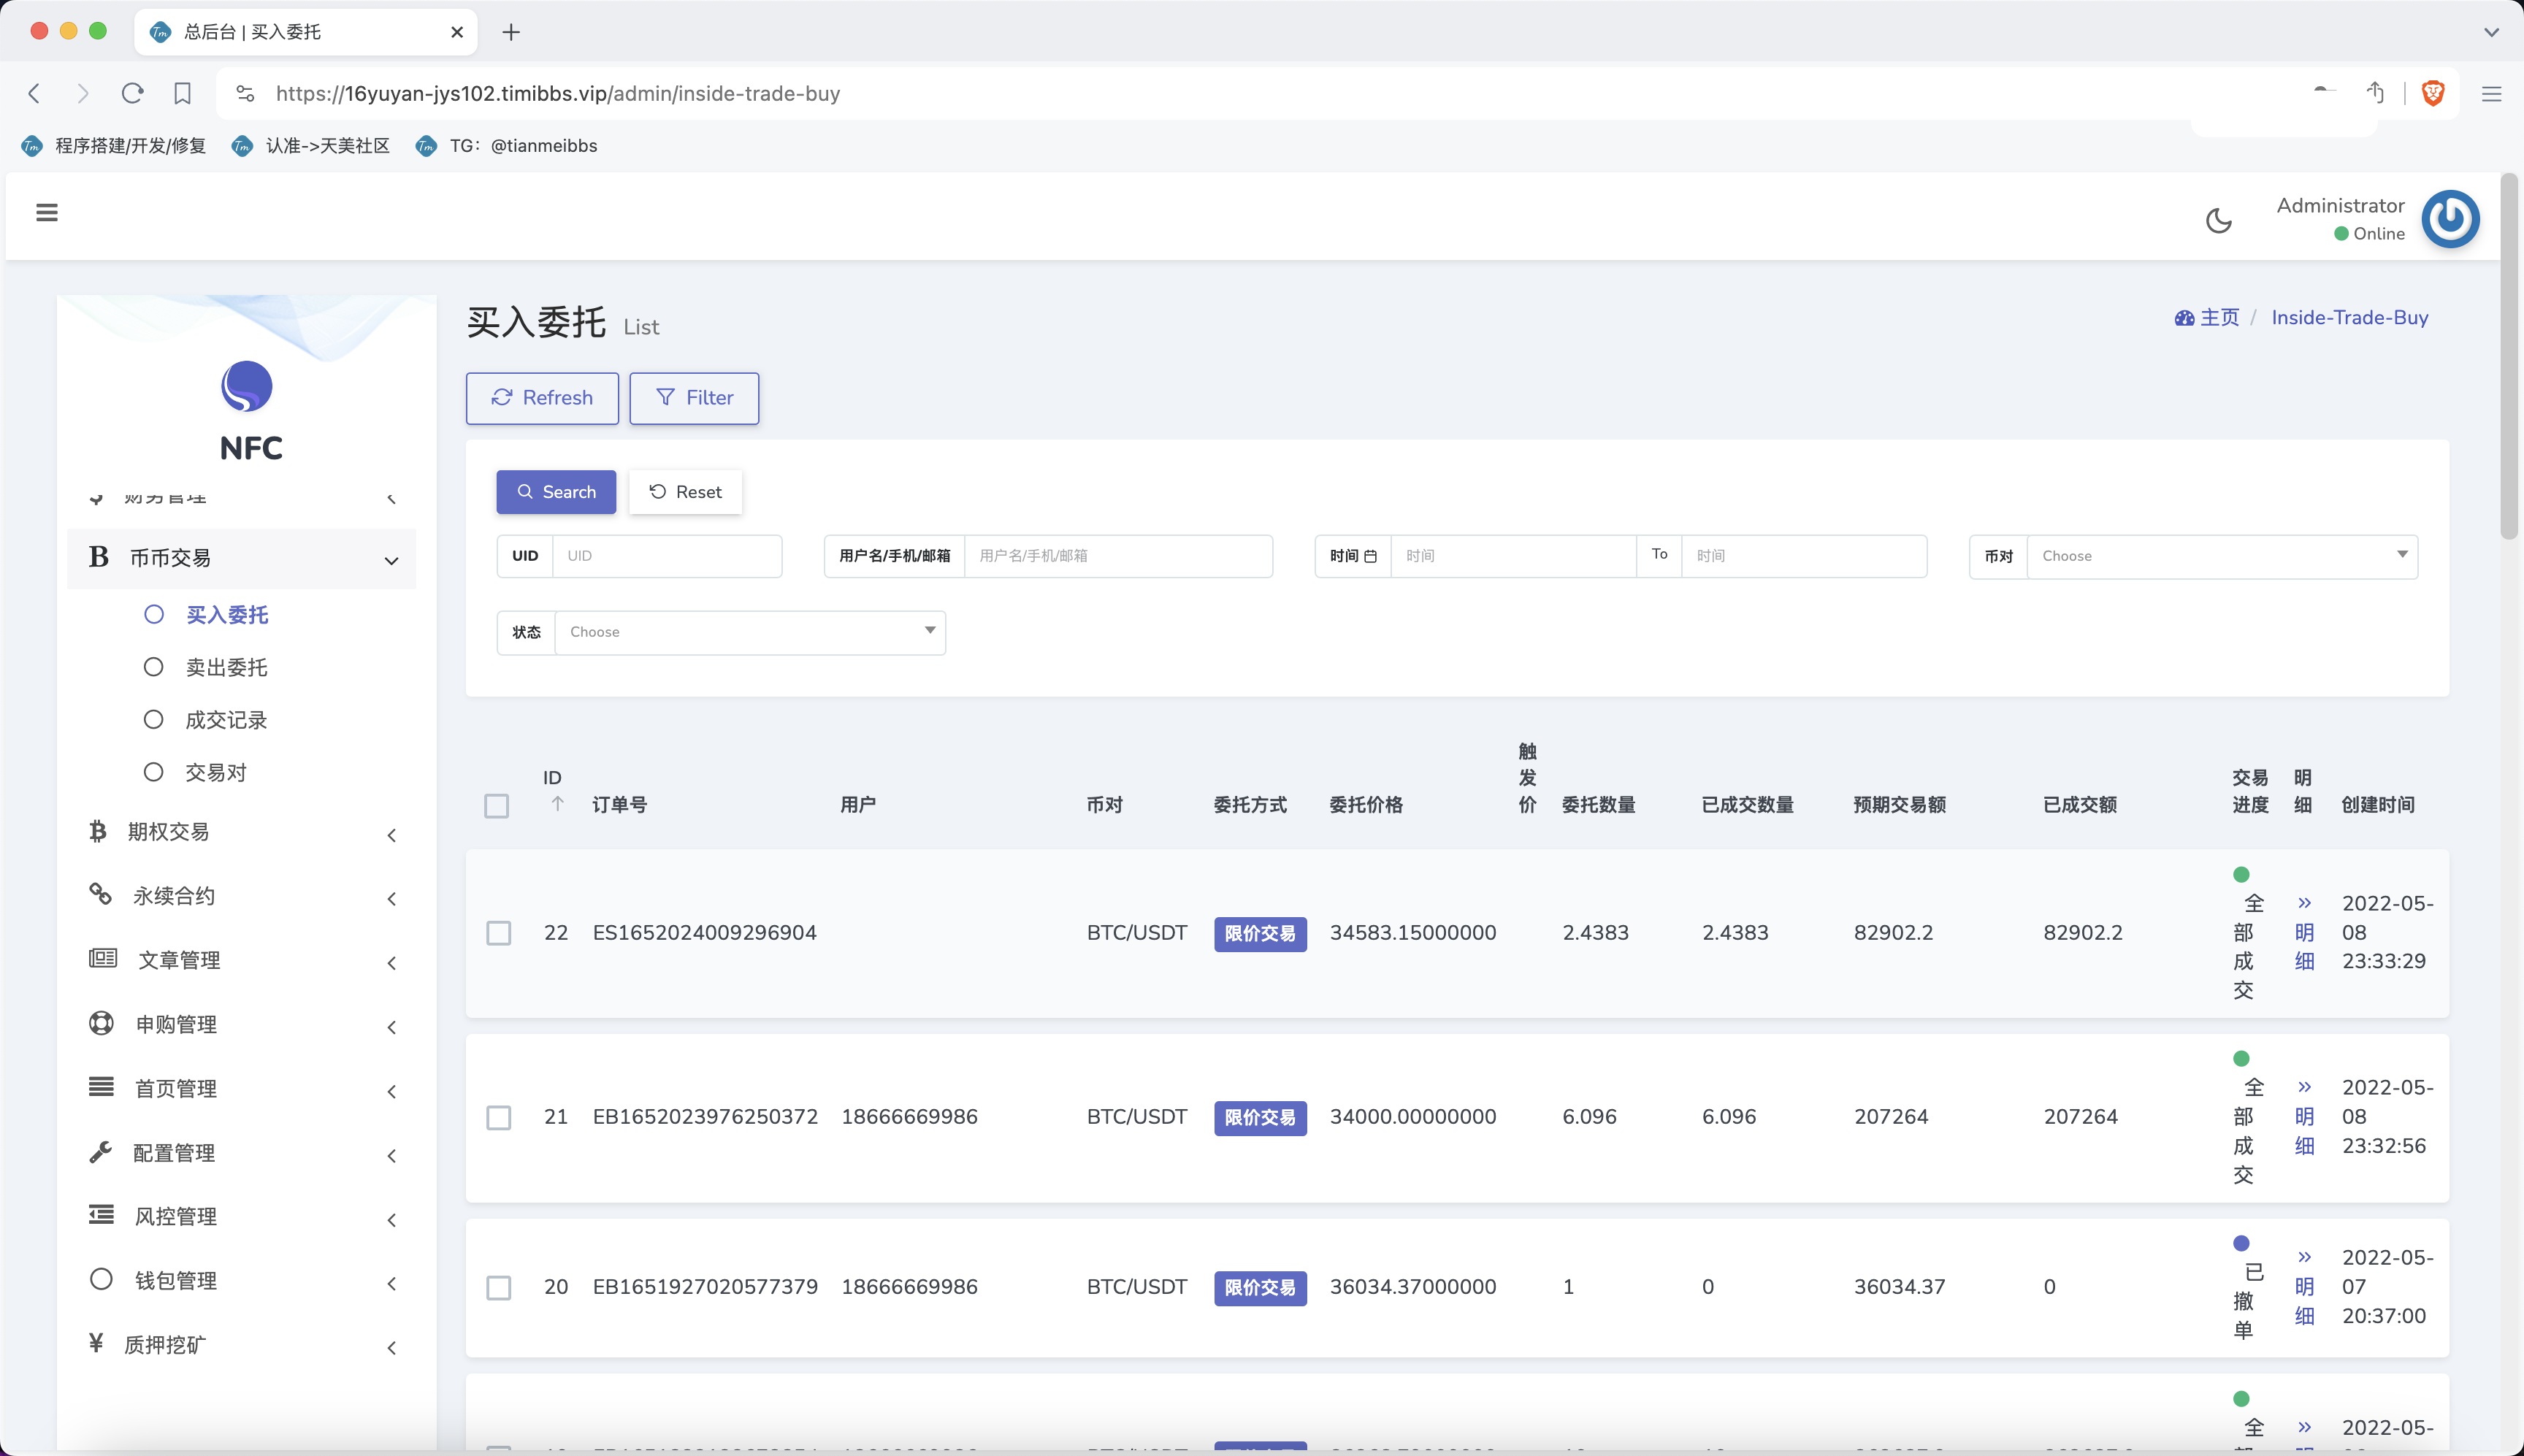Screen dimensions: 2524x1456
Task: Select 卖出委托 from sidebar menu
Action: pos(227,666)
